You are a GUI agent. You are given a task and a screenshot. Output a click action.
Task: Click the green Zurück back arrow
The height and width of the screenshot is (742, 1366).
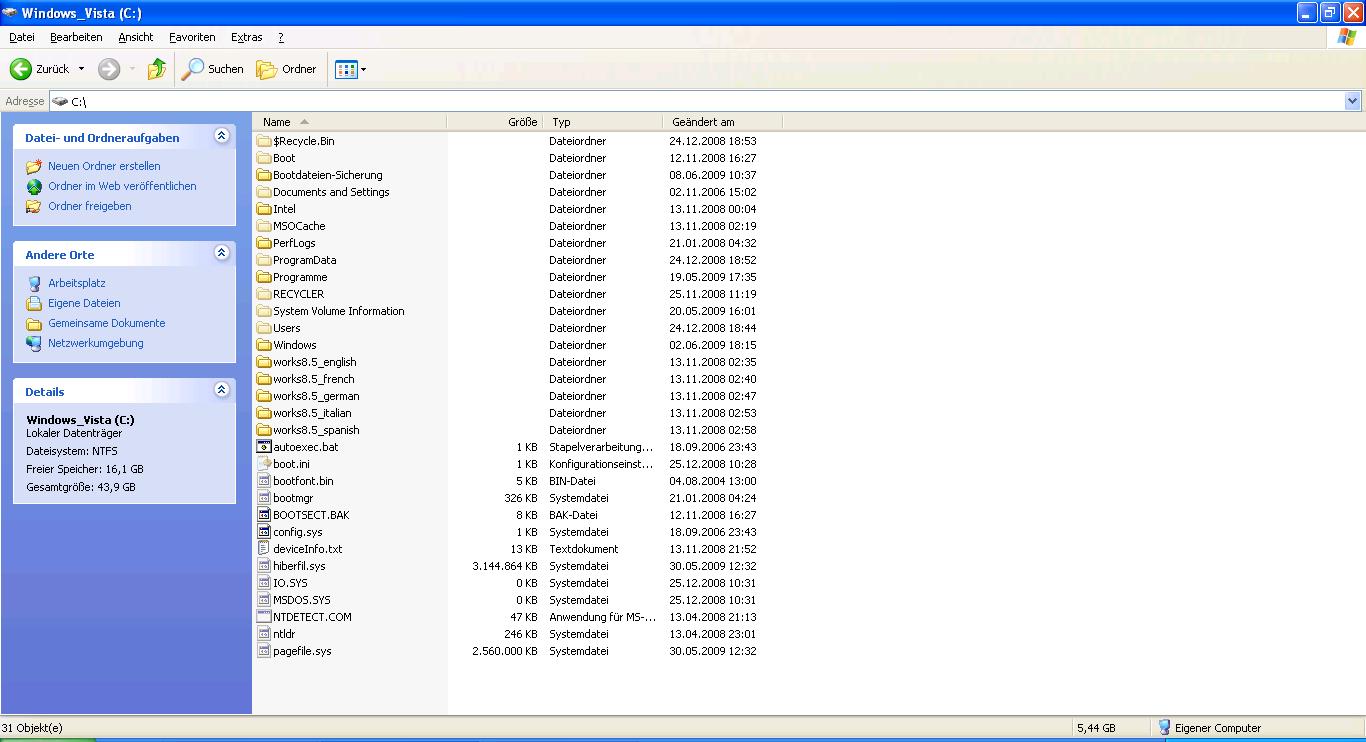(20, 69)
